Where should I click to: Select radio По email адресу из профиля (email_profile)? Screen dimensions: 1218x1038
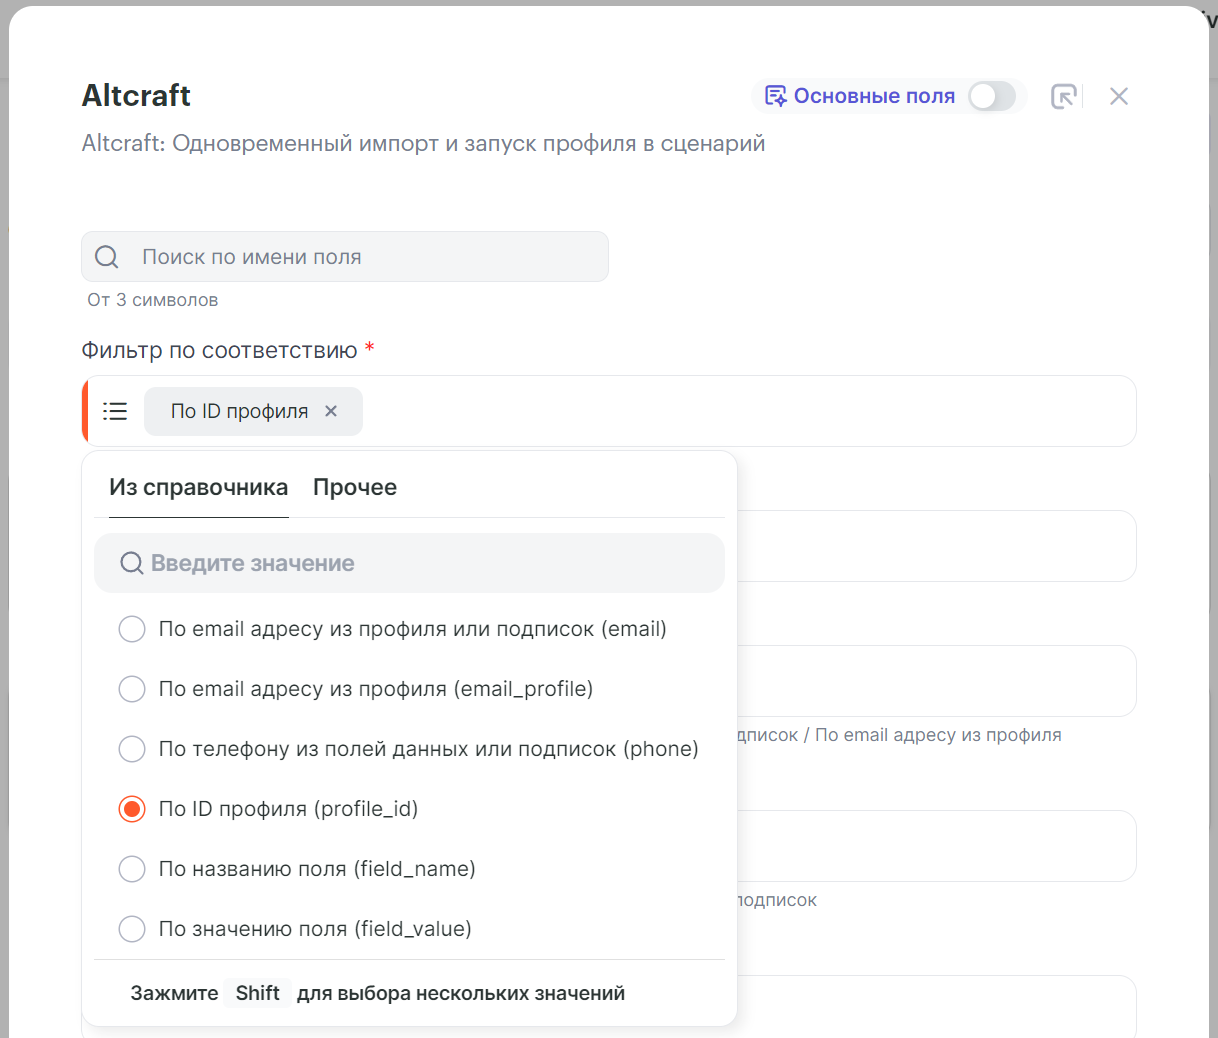pyautogui.click(x=132, y=689)
